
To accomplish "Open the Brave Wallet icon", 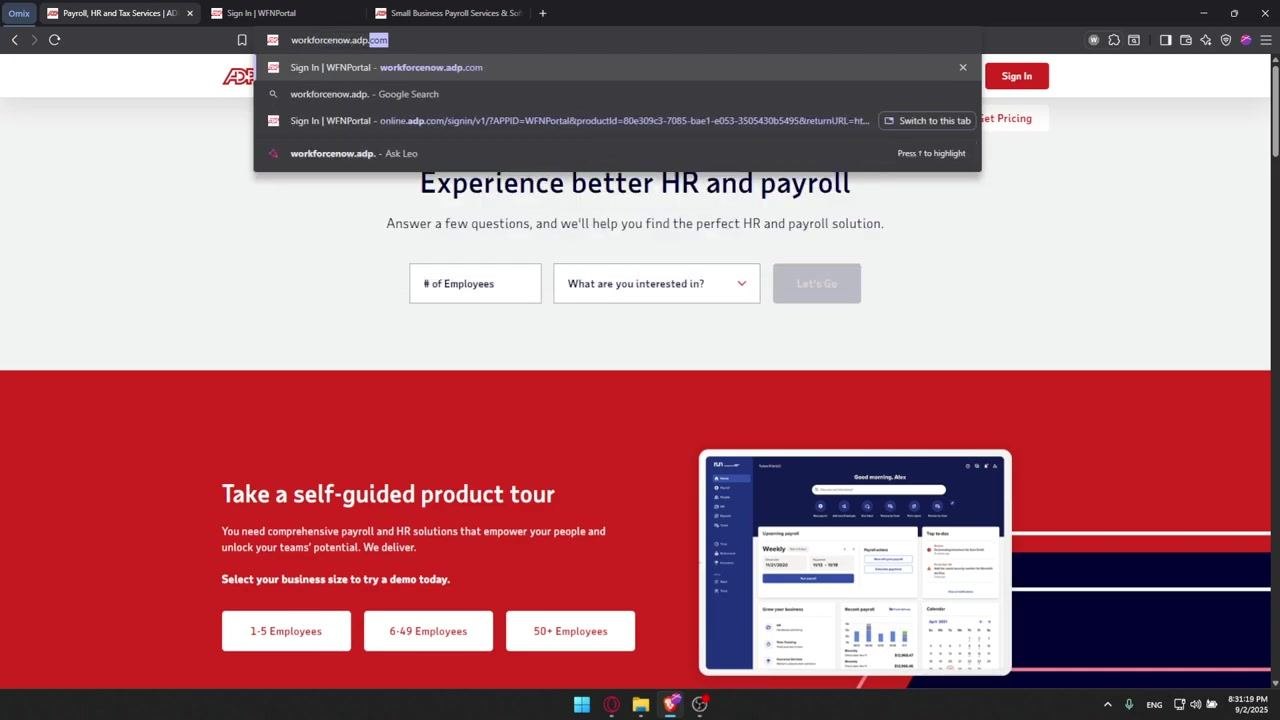I will (x=1186, y=40).
